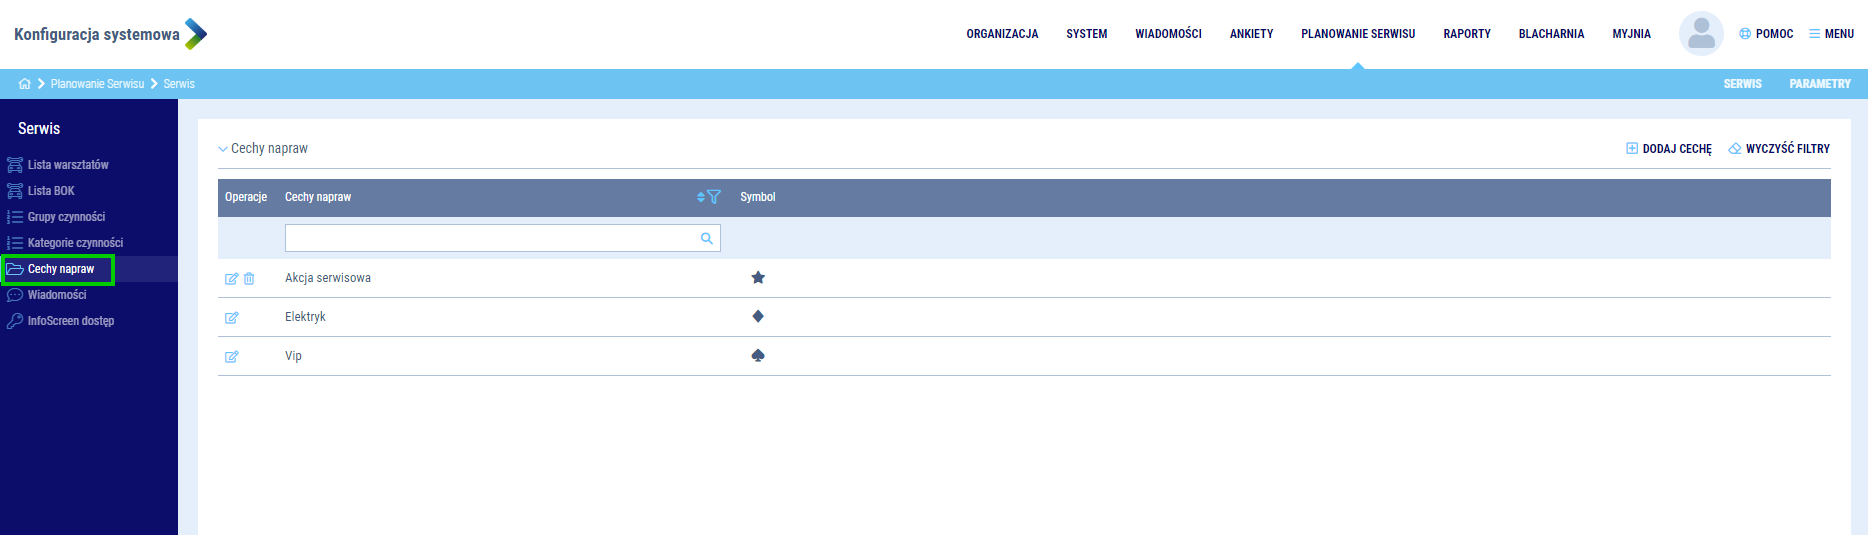Image resolution: width=1868 pixels, height=535 pixels.
Task: Open InfoScreen dostęp in sidebar
Action: 70,321
